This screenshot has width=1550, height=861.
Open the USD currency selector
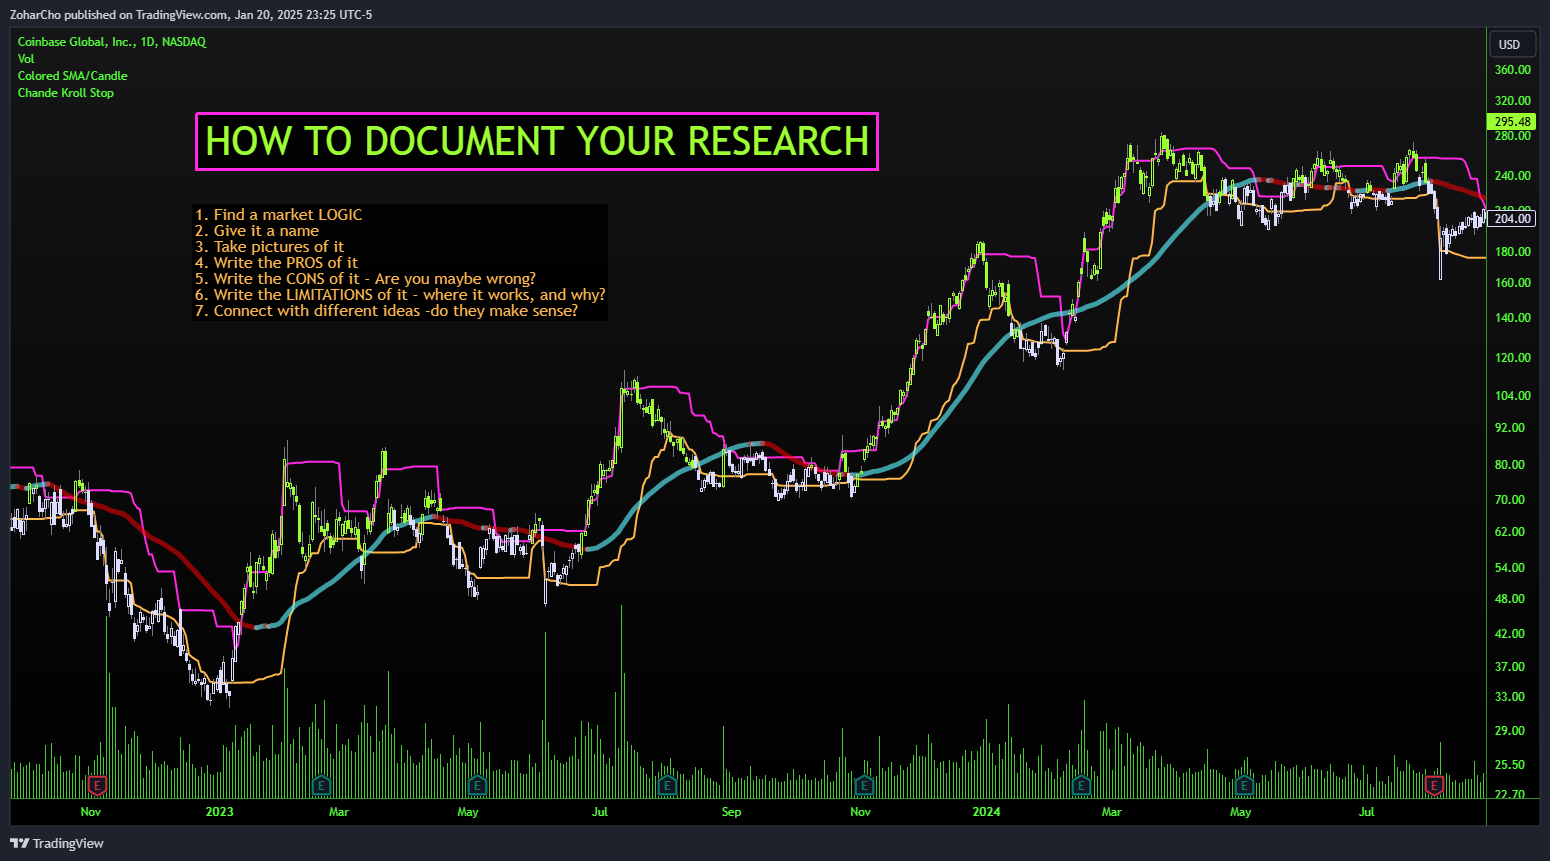coord(1510,44)
